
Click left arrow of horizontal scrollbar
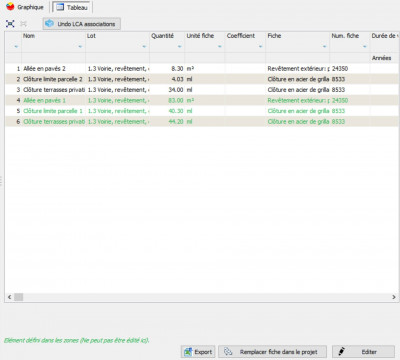pyautogui.click(x=9, y=297)
